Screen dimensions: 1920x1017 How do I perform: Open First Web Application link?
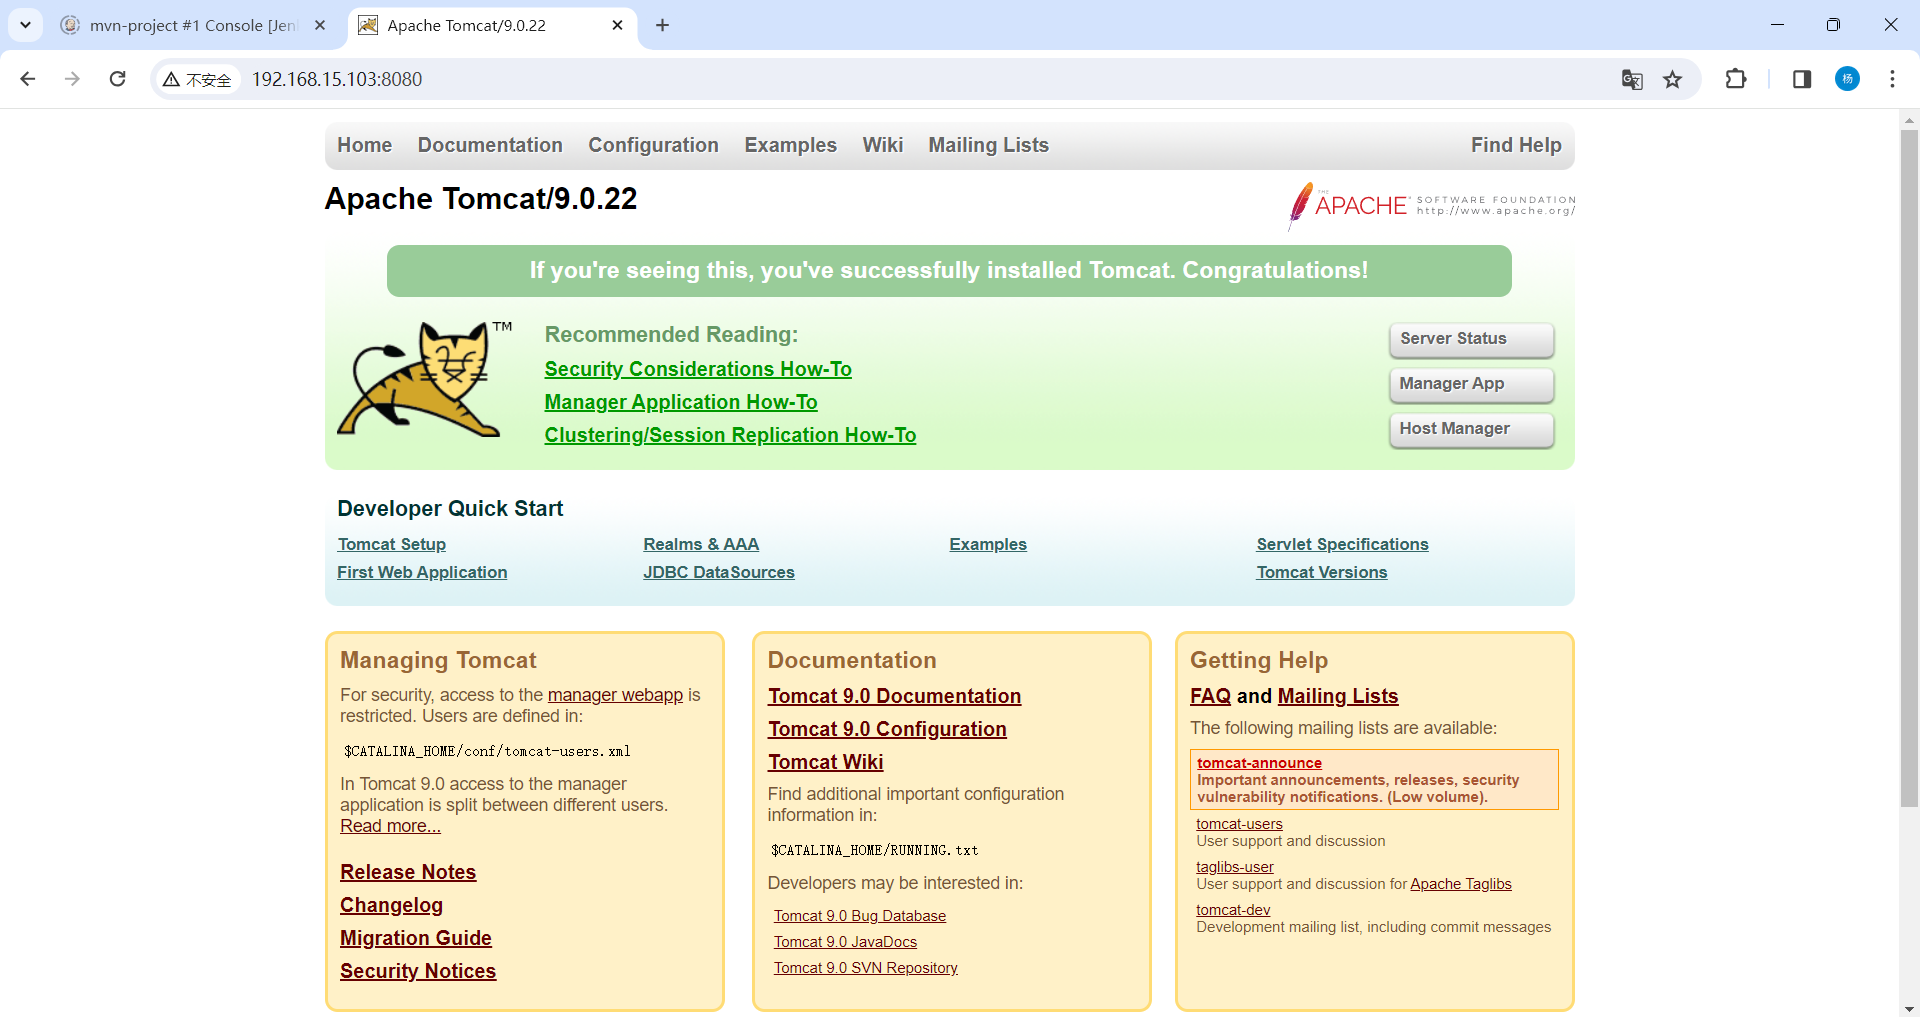point(422,572)
